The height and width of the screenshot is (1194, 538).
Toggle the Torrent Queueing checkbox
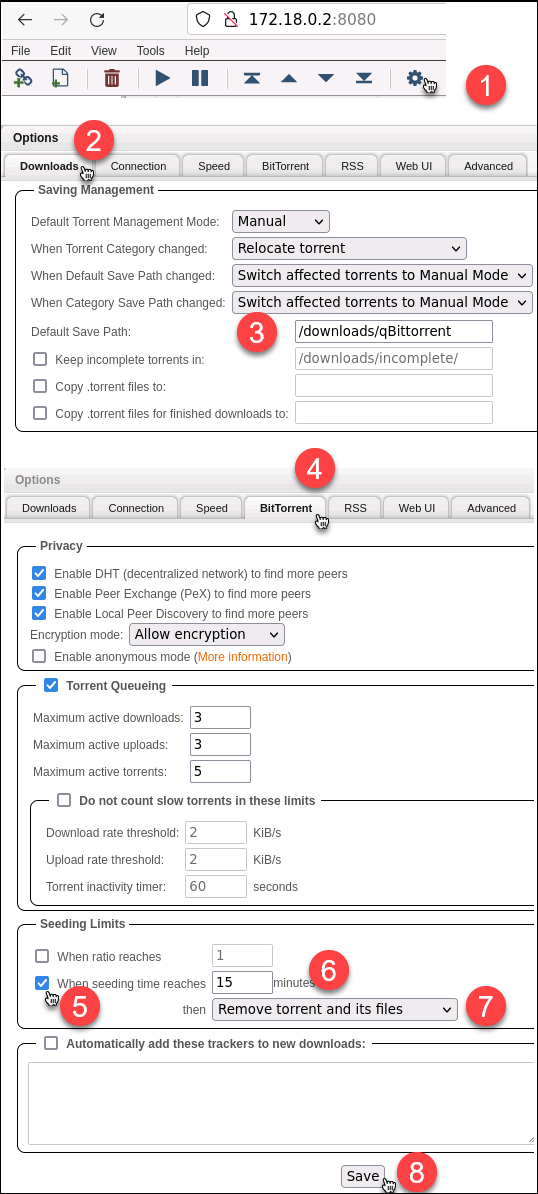[x=51, y=685]
